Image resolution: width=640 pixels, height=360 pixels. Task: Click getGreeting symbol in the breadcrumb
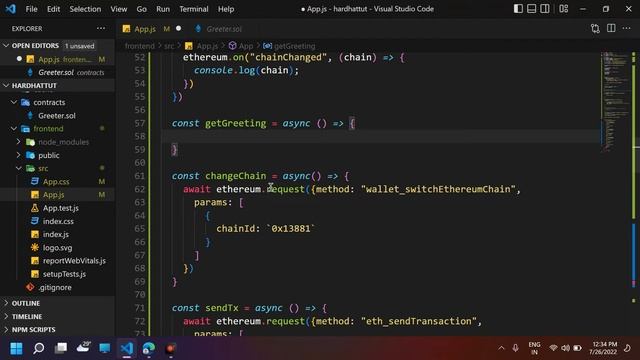pyautogui.click(x=289, y=46)
